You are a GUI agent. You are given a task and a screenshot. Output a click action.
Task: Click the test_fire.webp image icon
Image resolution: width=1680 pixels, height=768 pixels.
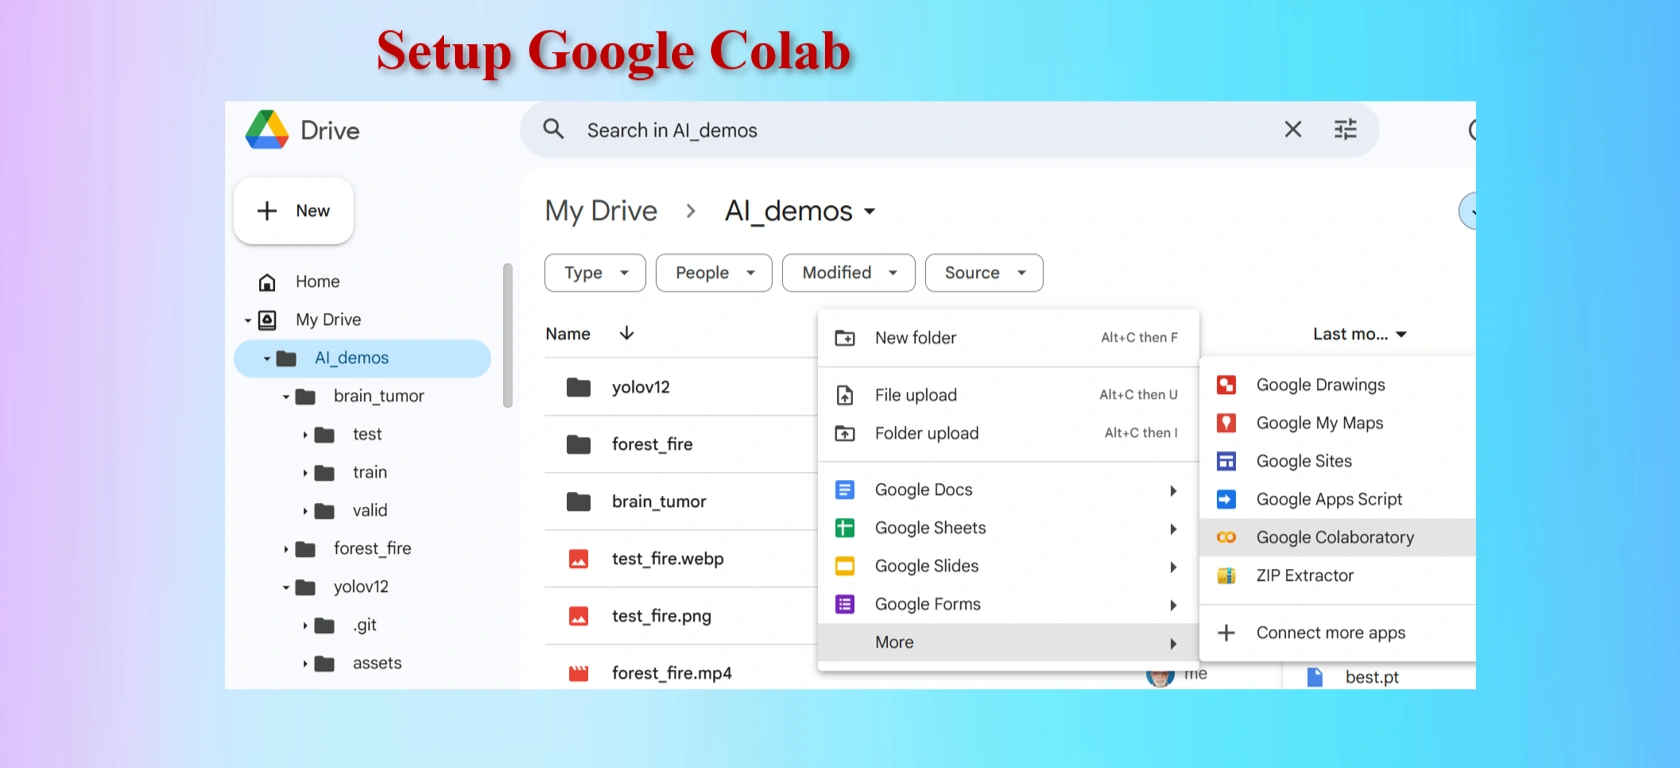tap(579, 559)
